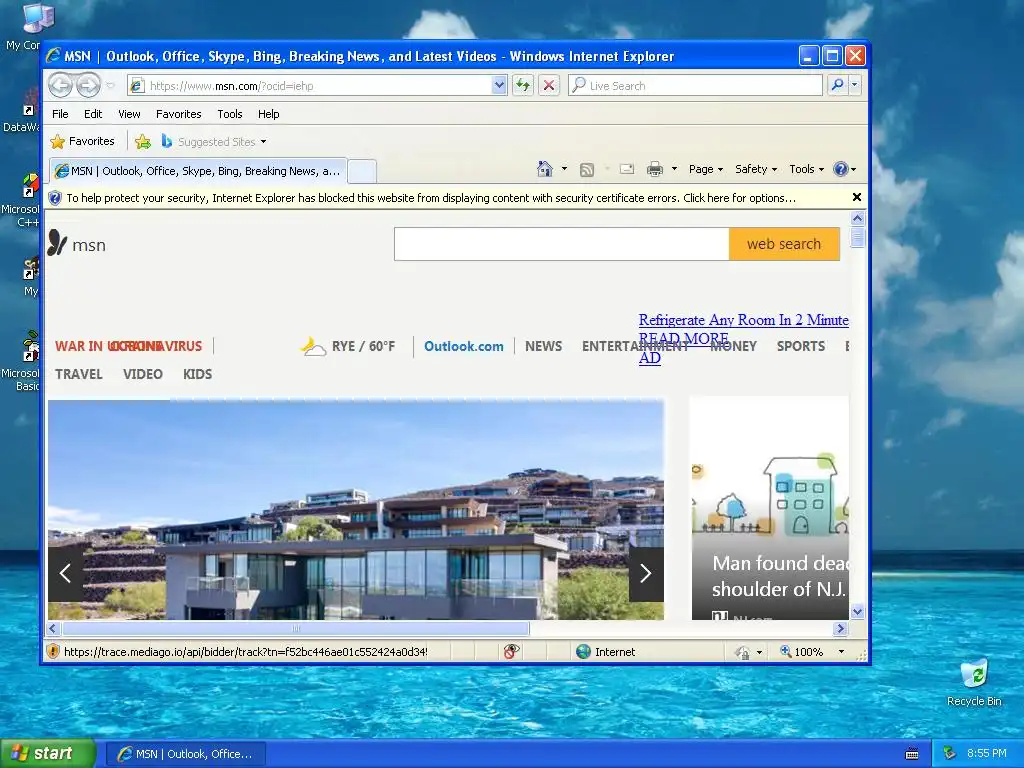Click the Live Search input field

pos(695,86)
